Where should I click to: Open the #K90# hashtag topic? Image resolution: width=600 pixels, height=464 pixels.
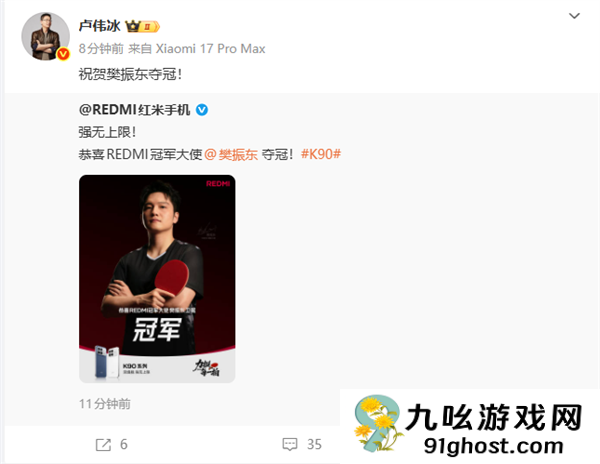pos(321,154)
